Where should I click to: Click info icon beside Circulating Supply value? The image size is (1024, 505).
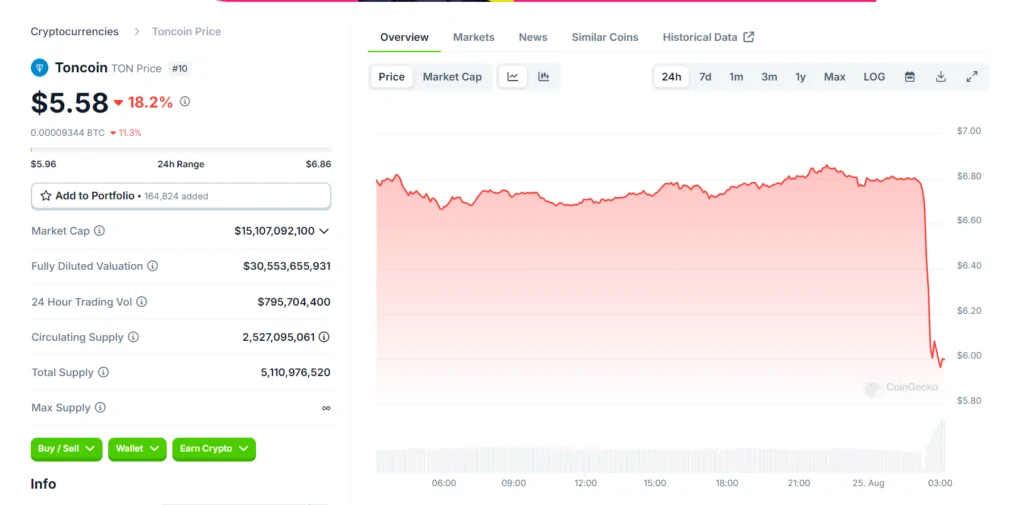(324, 337)
